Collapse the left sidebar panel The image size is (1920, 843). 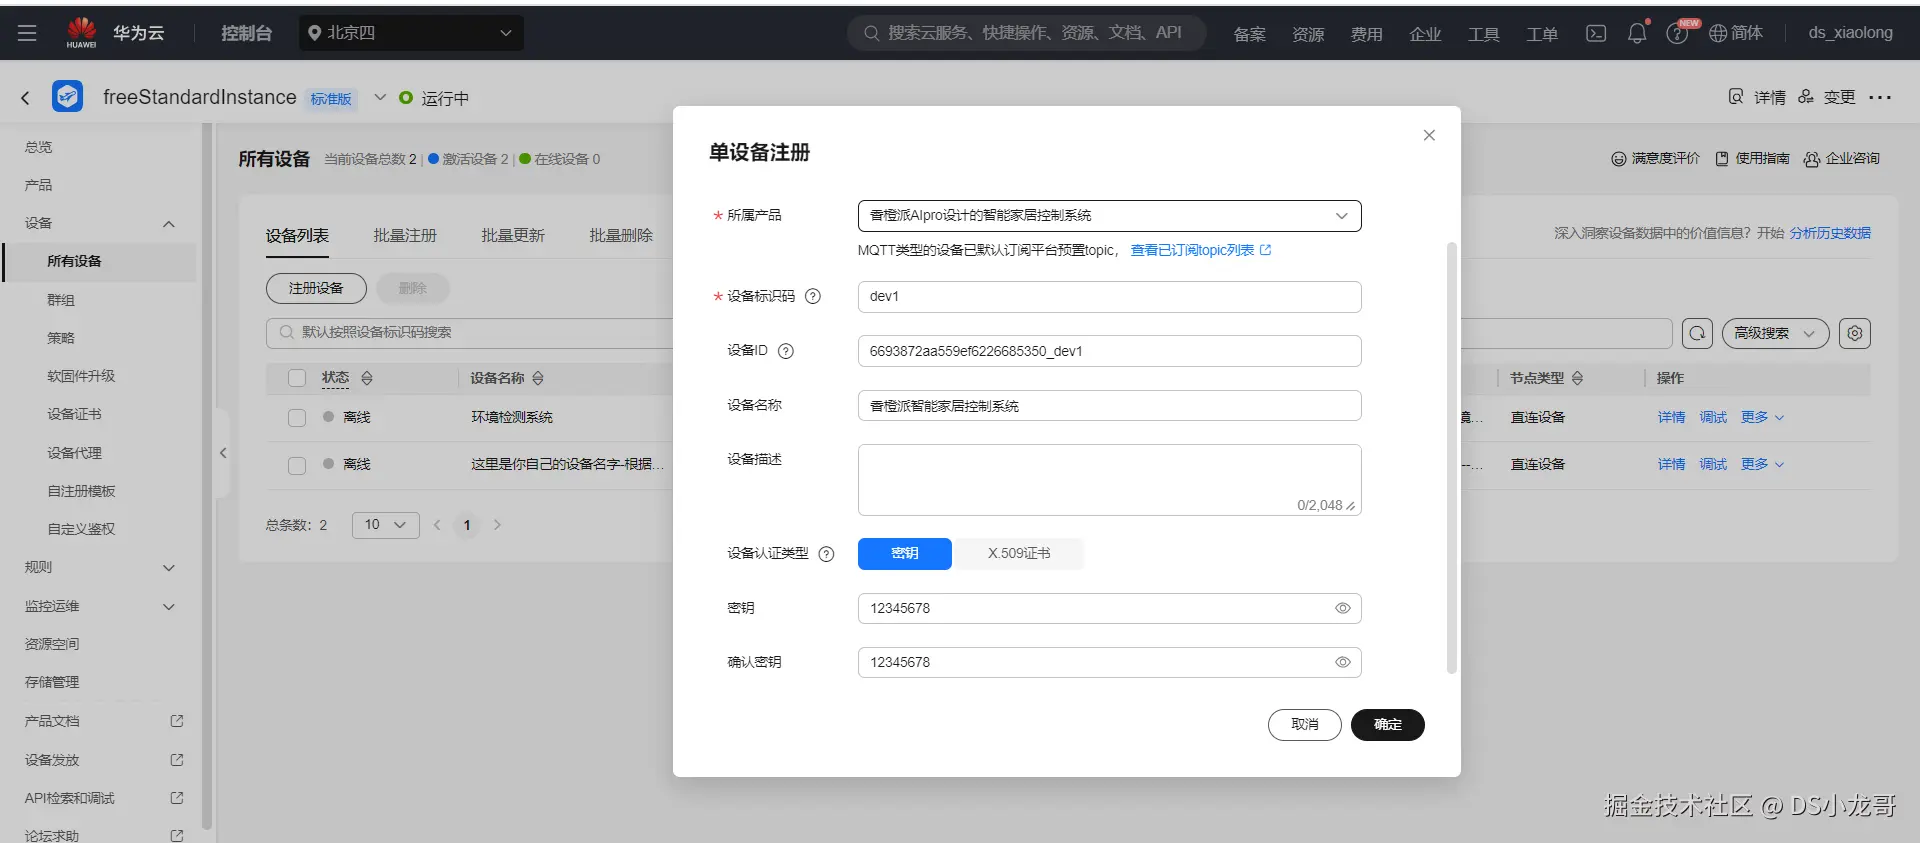[x=223, y=453]
